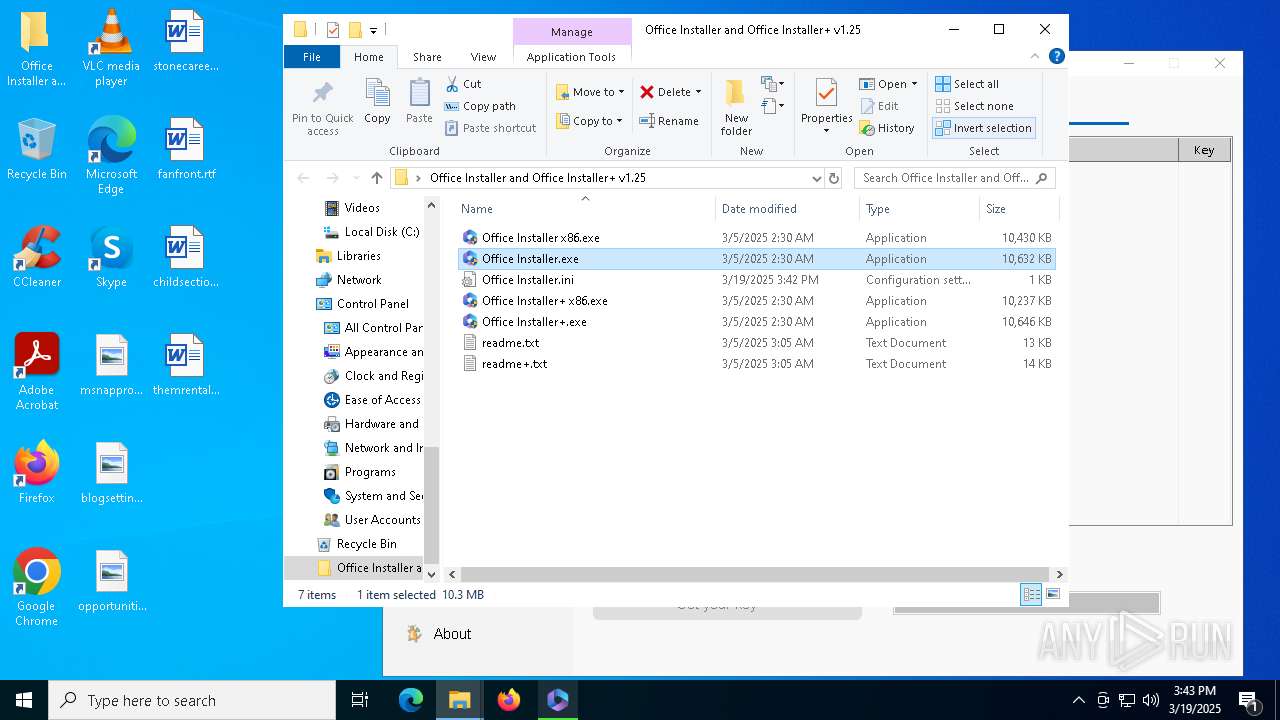Viewport: 1280px width, 720px height.
Task: Click Firefox icon in taskbar
Action: coord(509,700)
